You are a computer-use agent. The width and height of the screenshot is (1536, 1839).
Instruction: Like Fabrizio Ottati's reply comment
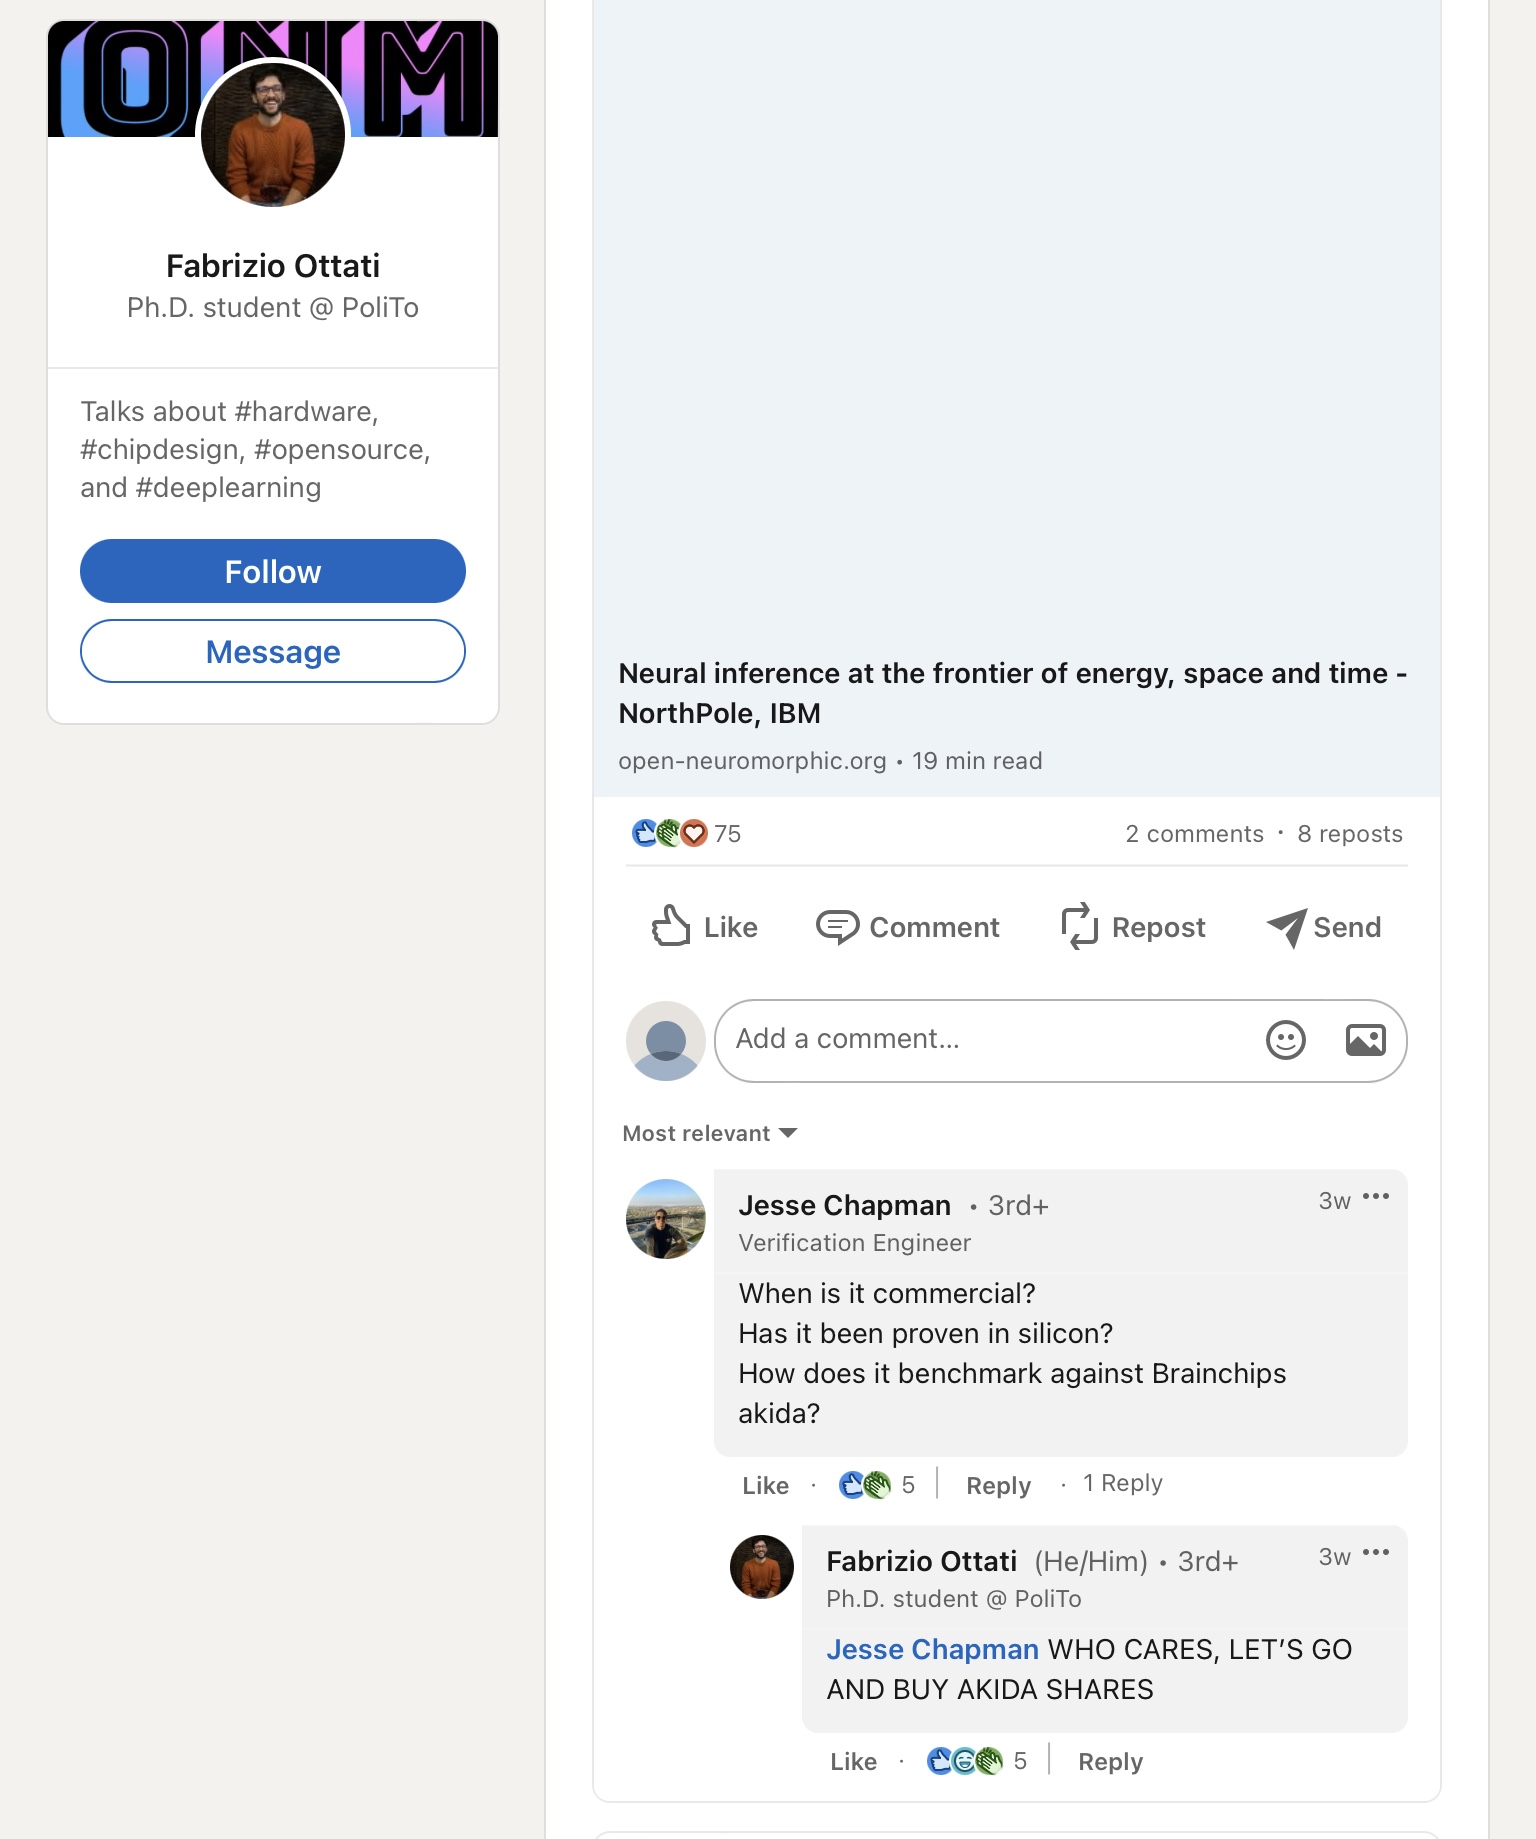pyautogui.click(x=853, y=1761)
